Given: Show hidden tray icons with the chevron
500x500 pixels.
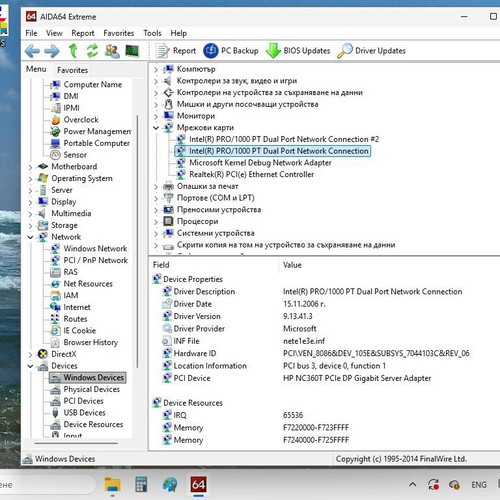Looking at the screenshot, I should click(413, 484).
